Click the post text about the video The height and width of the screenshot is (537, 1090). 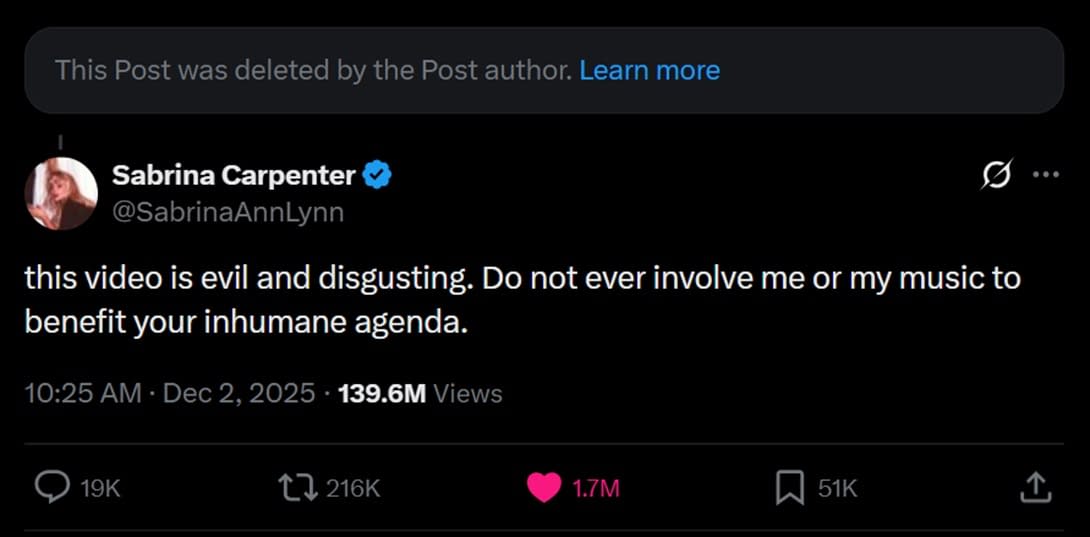pyautogui.click(x=520, y=300)
